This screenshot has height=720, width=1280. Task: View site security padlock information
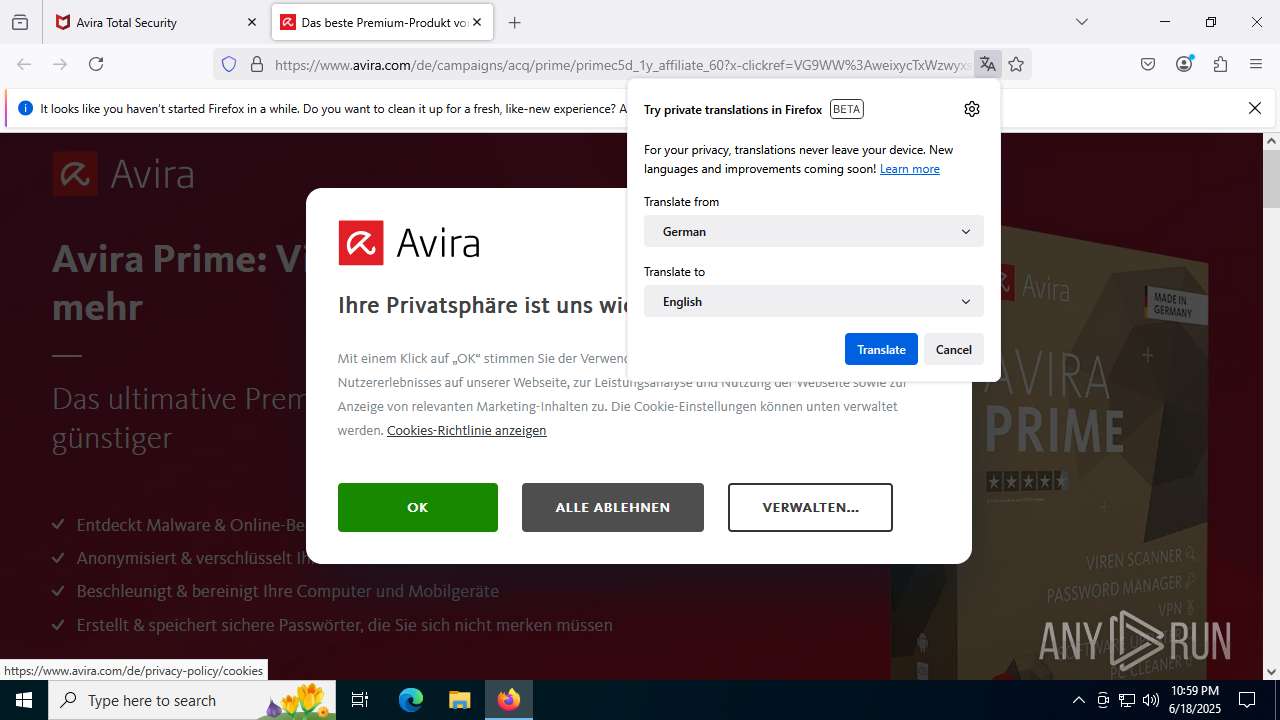(257, 64)
